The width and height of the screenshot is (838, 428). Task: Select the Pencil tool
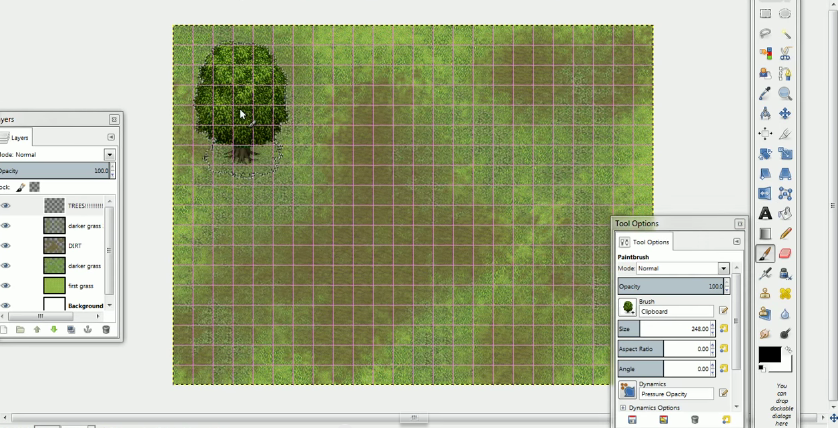785,234
